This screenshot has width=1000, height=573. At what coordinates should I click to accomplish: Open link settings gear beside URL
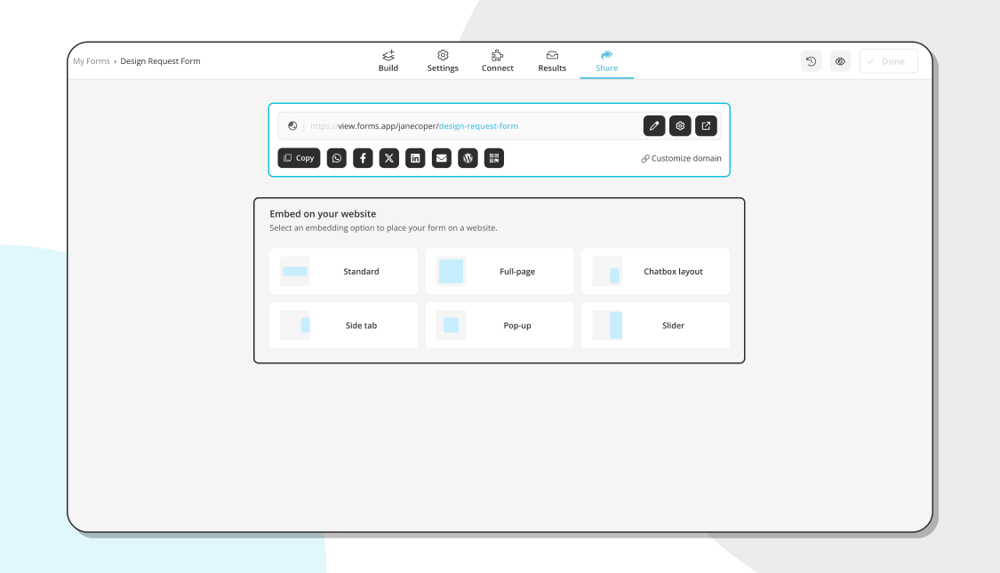pyautogui.click(x=680, y=126)
